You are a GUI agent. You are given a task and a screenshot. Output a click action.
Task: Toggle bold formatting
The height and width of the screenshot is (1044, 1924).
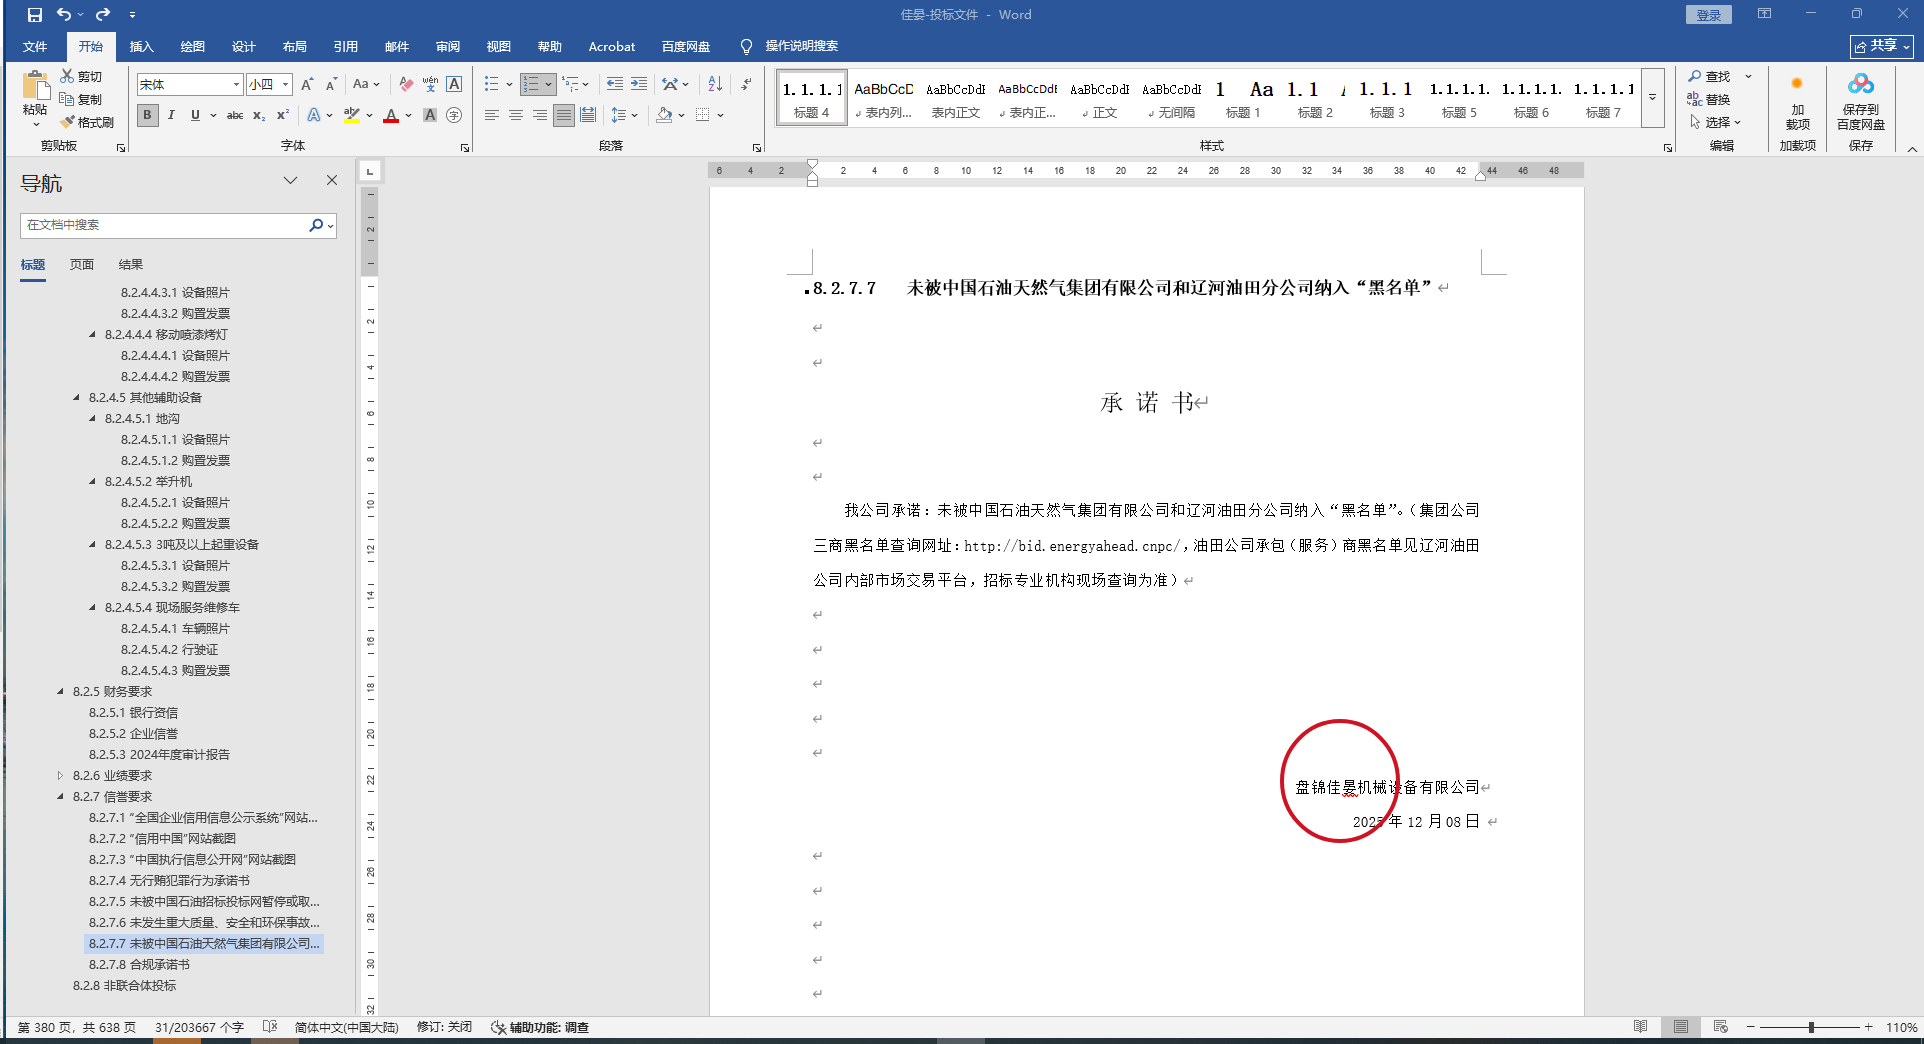click(x=147, y=115)
